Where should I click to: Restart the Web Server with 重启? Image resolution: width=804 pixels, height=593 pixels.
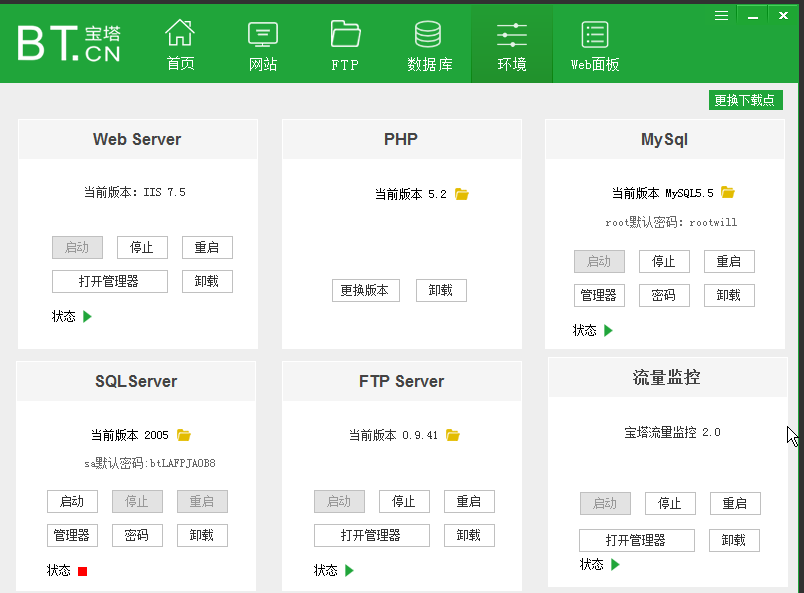click(207, 247)
